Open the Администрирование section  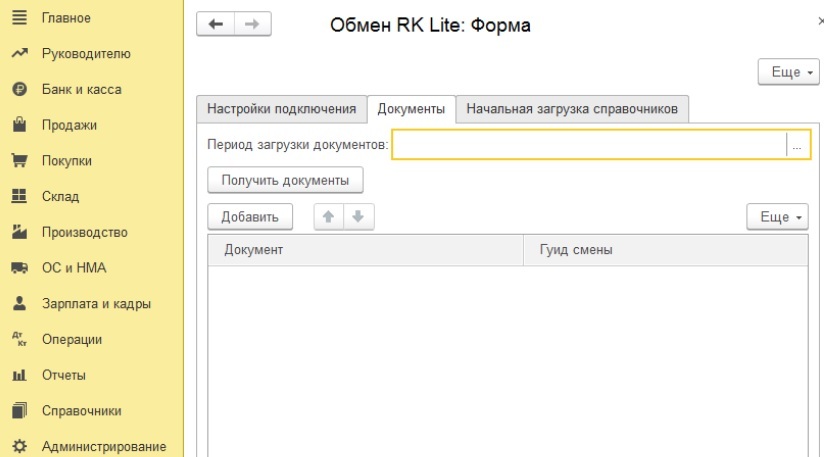[104, 446]
